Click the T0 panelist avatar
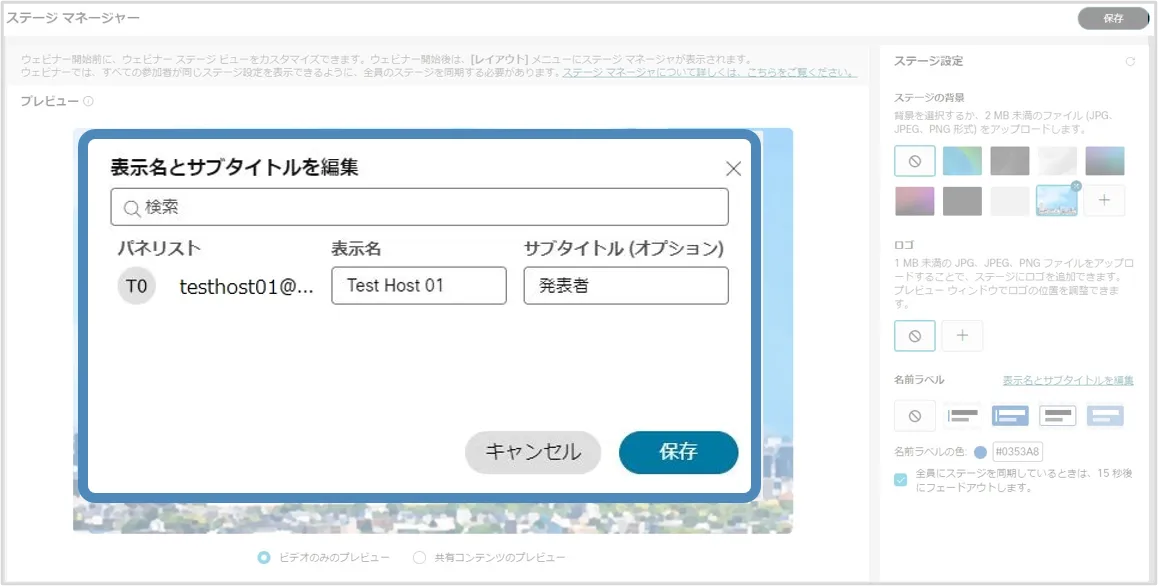Viewport: 1158px width, 586px height. (136, 286)
